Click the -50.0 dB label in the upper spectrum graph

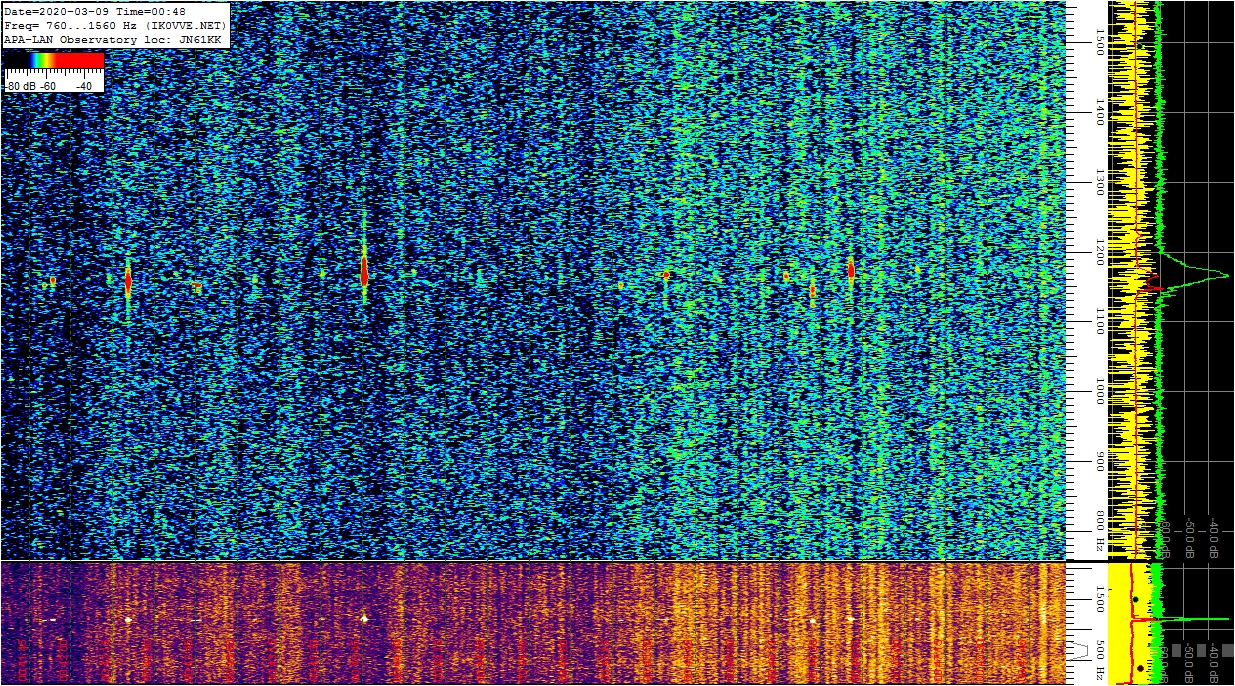(x=1189, y=538)
